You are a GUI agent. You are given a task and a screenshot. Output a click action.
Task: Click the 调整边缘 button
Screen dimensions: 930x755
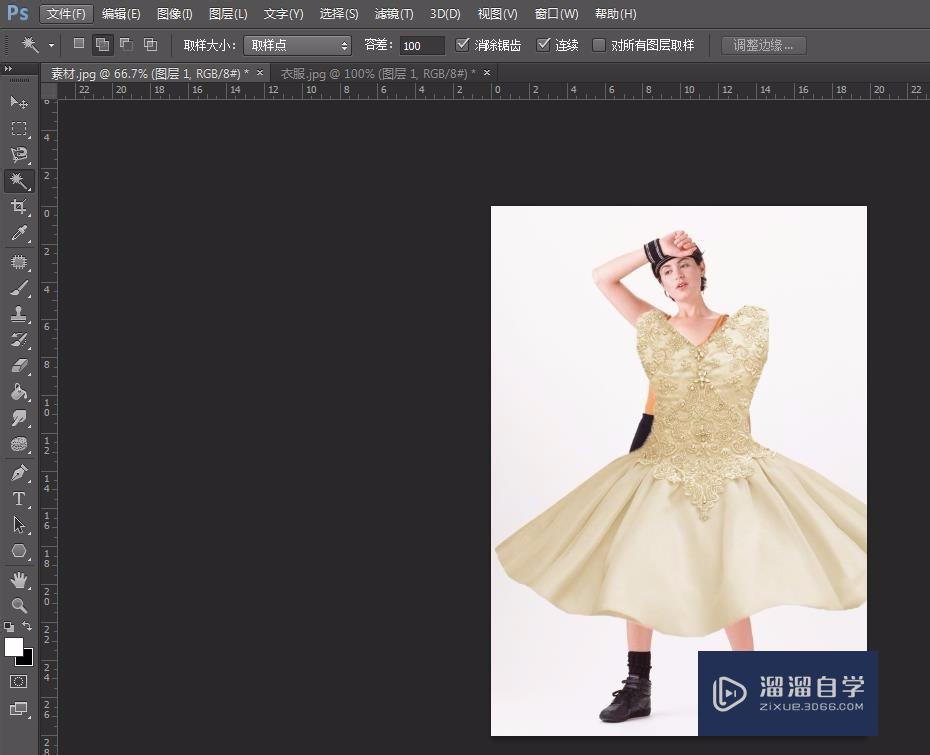click(x=763, y=44)
